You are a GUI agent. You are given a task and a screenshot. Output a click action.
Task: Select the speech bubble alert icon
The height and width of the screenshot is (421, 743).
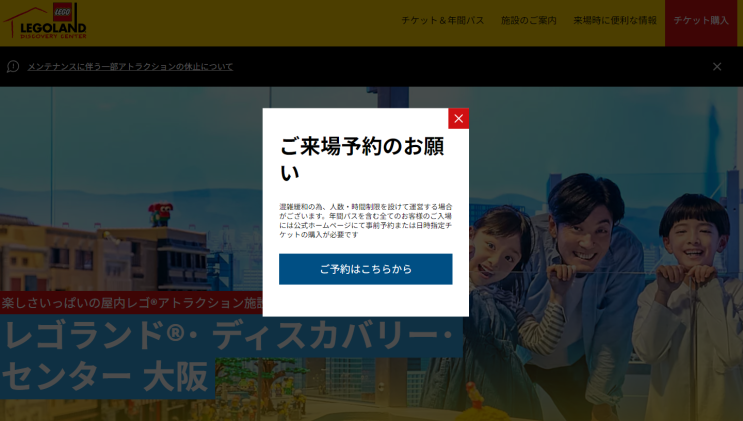tap(13, 67)
